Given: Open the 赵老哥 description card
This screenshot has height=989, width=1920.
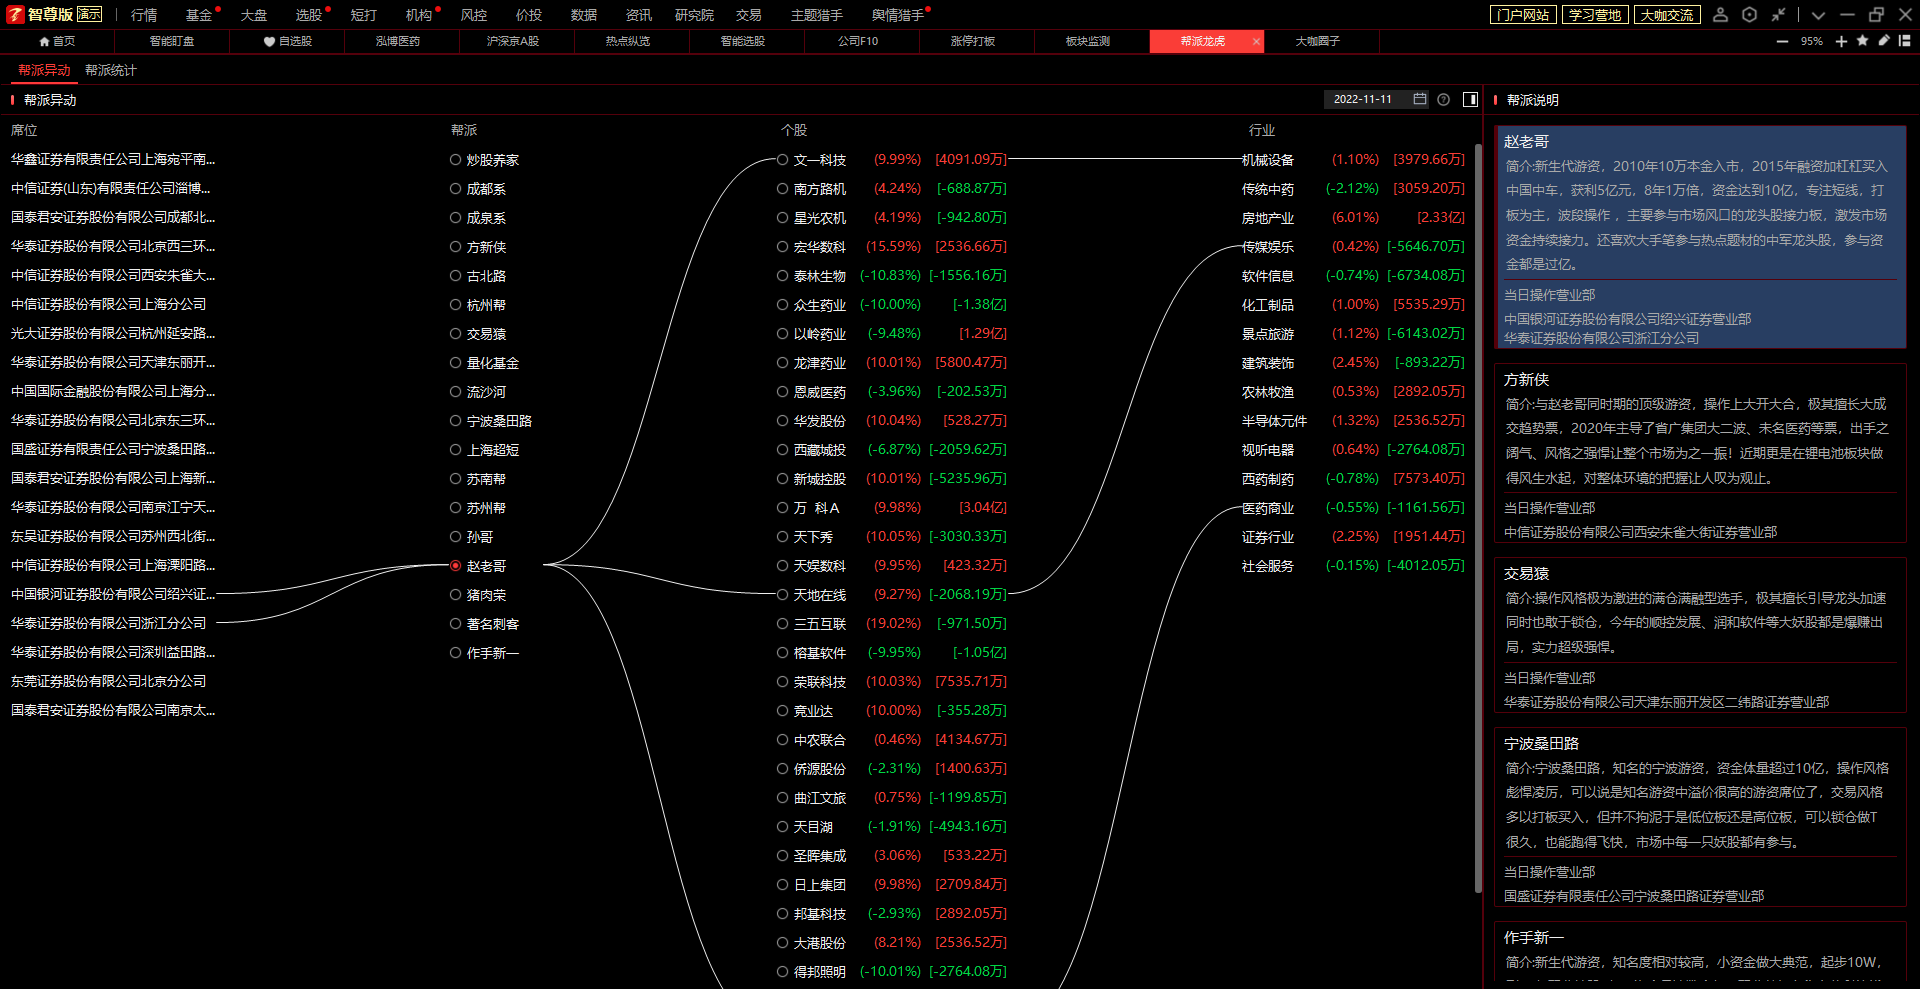Looking at the screenshot, I should tap(1700, 237).
